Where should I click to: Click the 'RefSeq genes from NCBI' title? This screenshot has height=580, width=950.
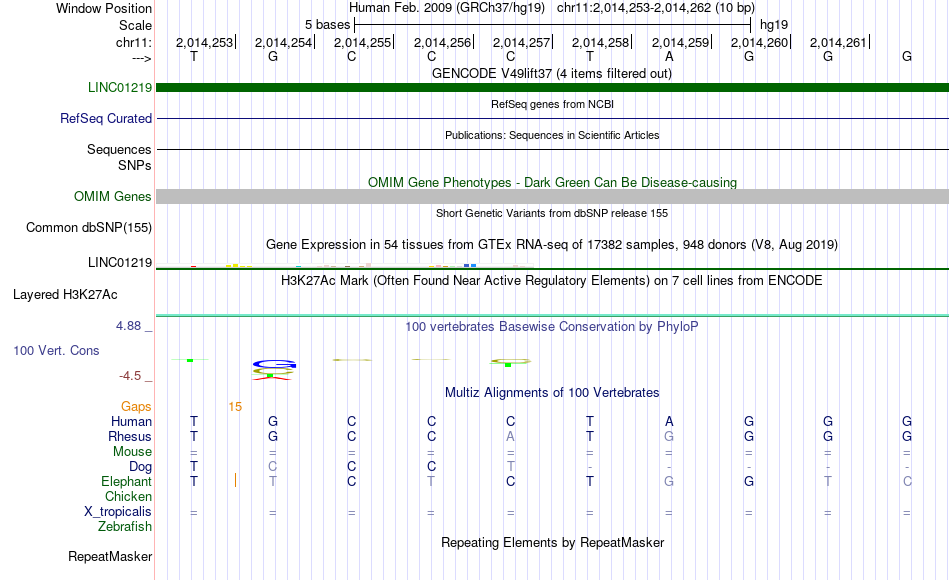click(552, 104)
